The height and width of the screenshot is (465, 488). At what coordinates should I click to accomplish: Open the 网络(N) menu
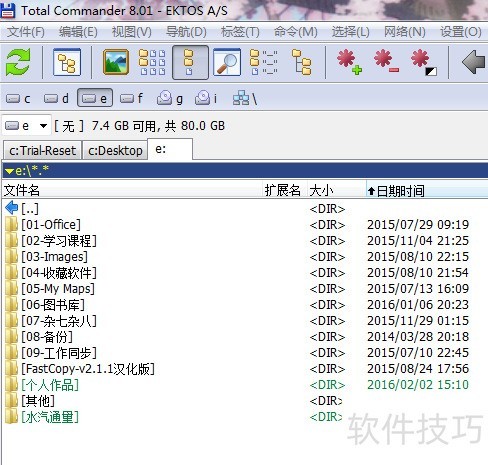[x=404, y=32]
